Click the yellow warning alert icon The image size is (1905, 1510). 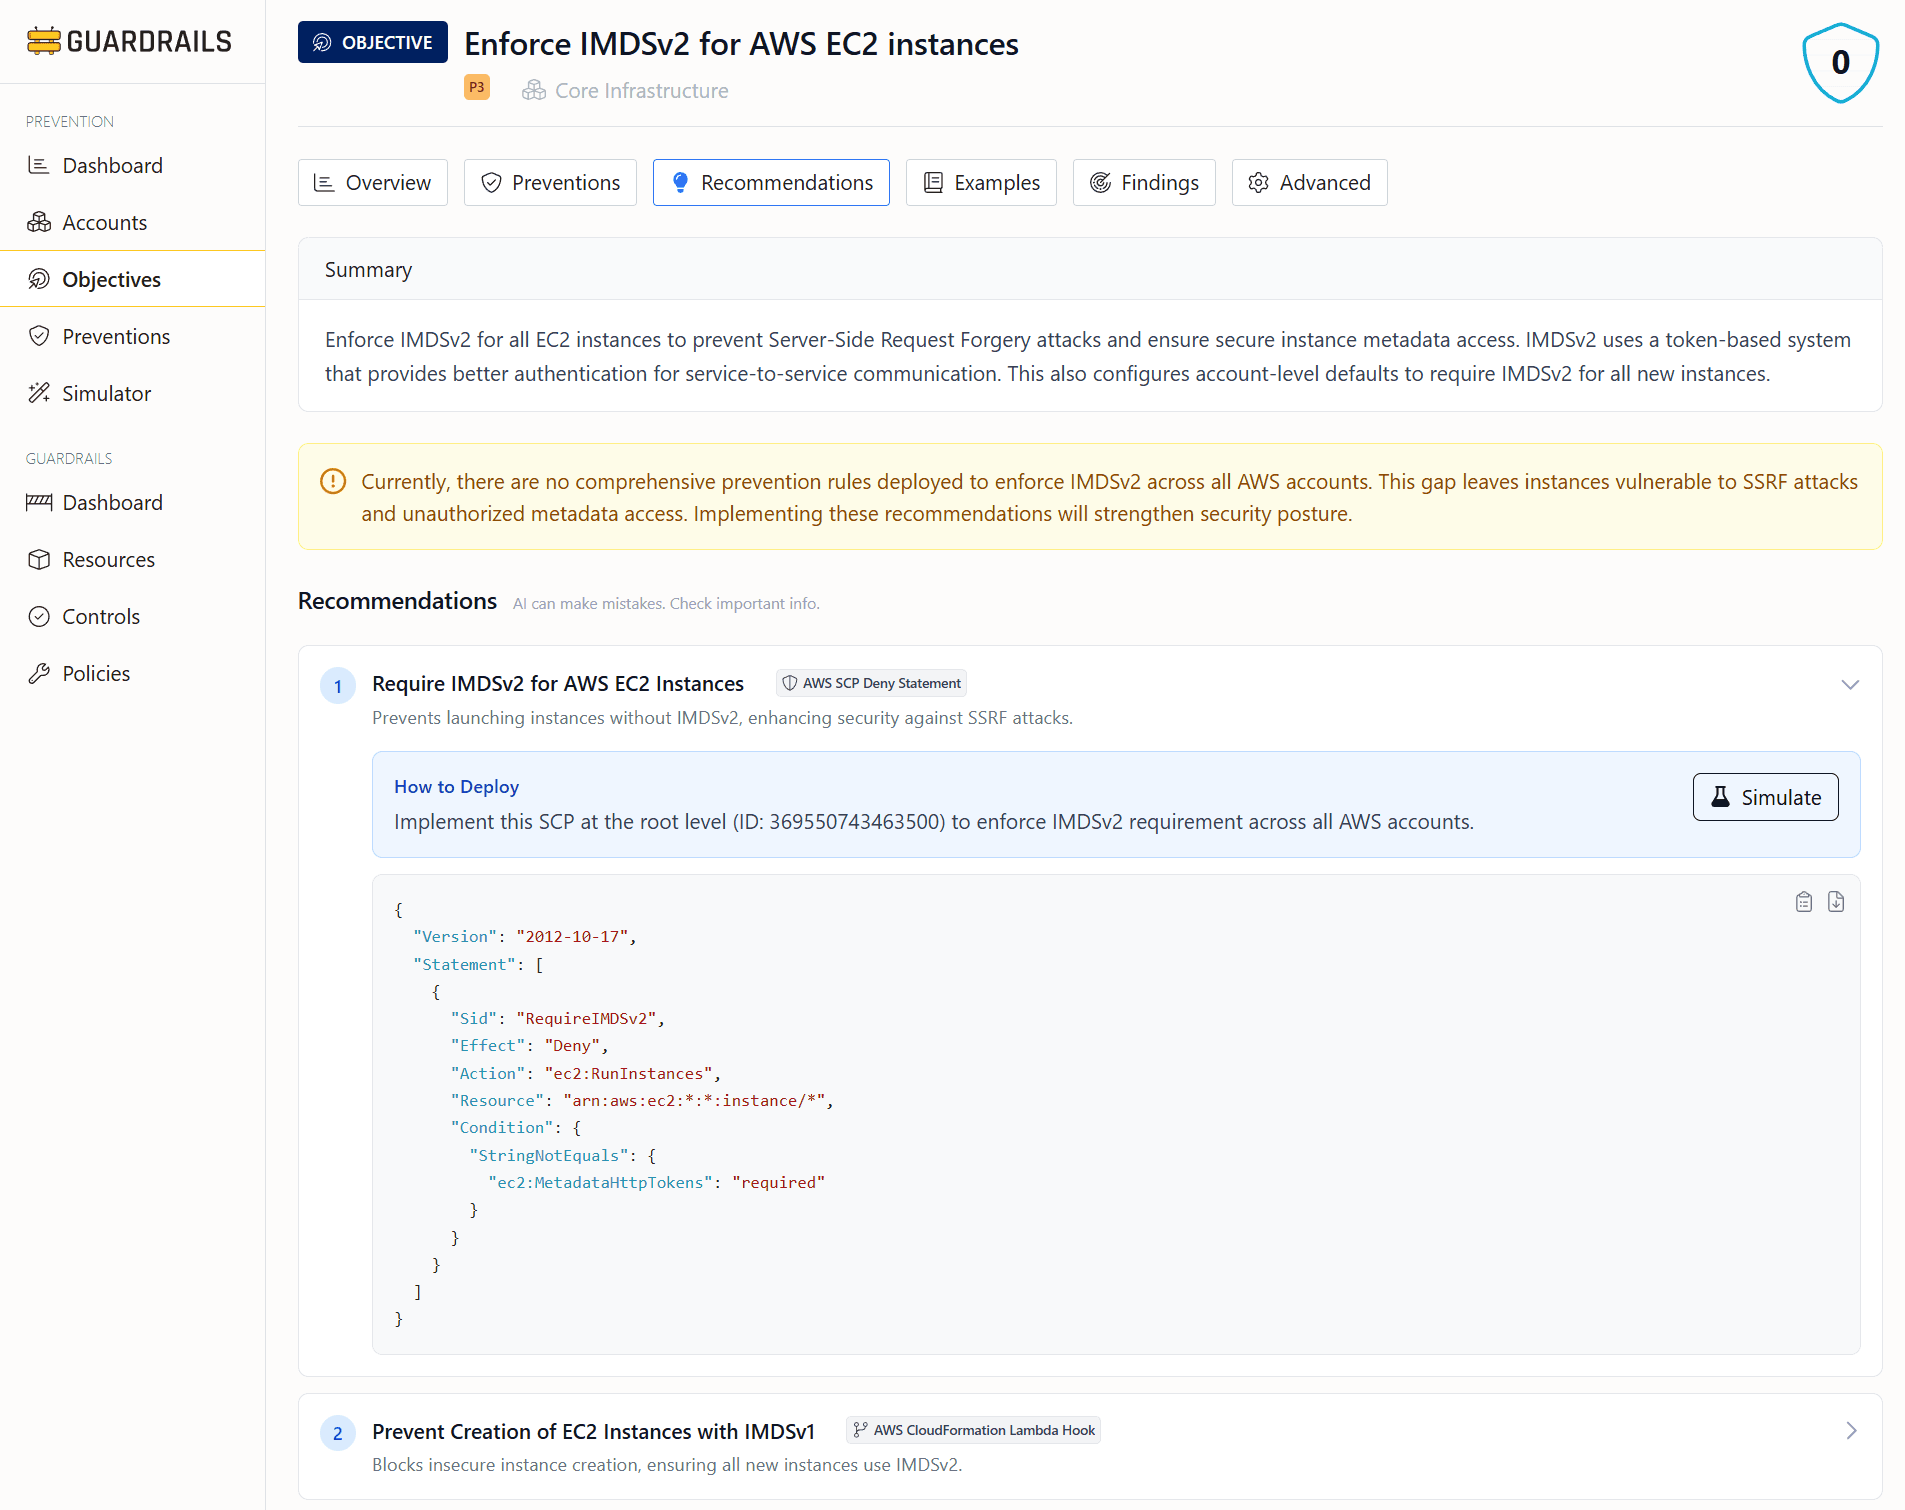pyautogui.click(x=333, y=482)
